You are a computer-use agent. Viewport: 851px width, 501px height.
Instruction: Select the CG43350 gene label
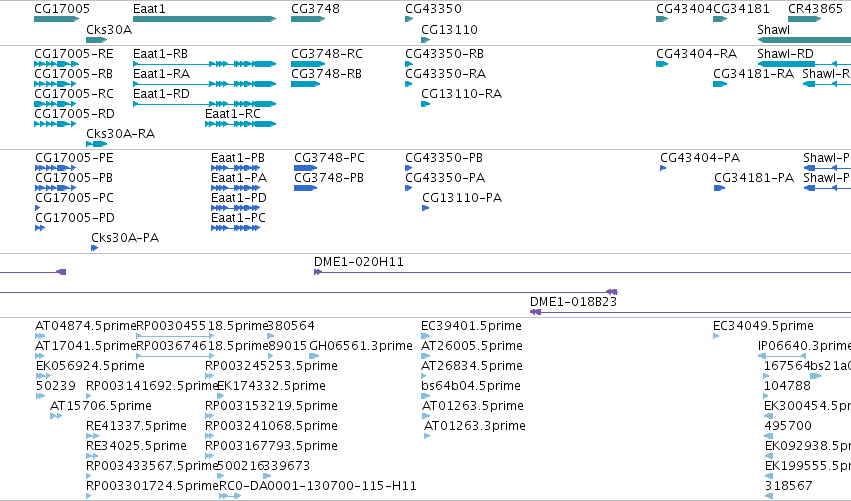(x=433, y=9)
